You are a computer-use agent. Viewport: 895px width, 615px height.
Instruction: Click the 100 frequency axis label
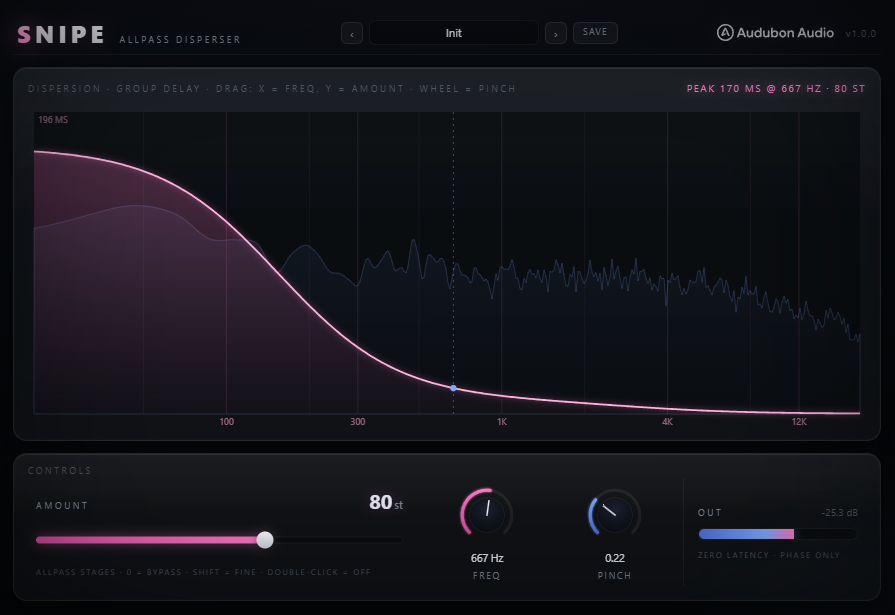[x=227, y=422]
